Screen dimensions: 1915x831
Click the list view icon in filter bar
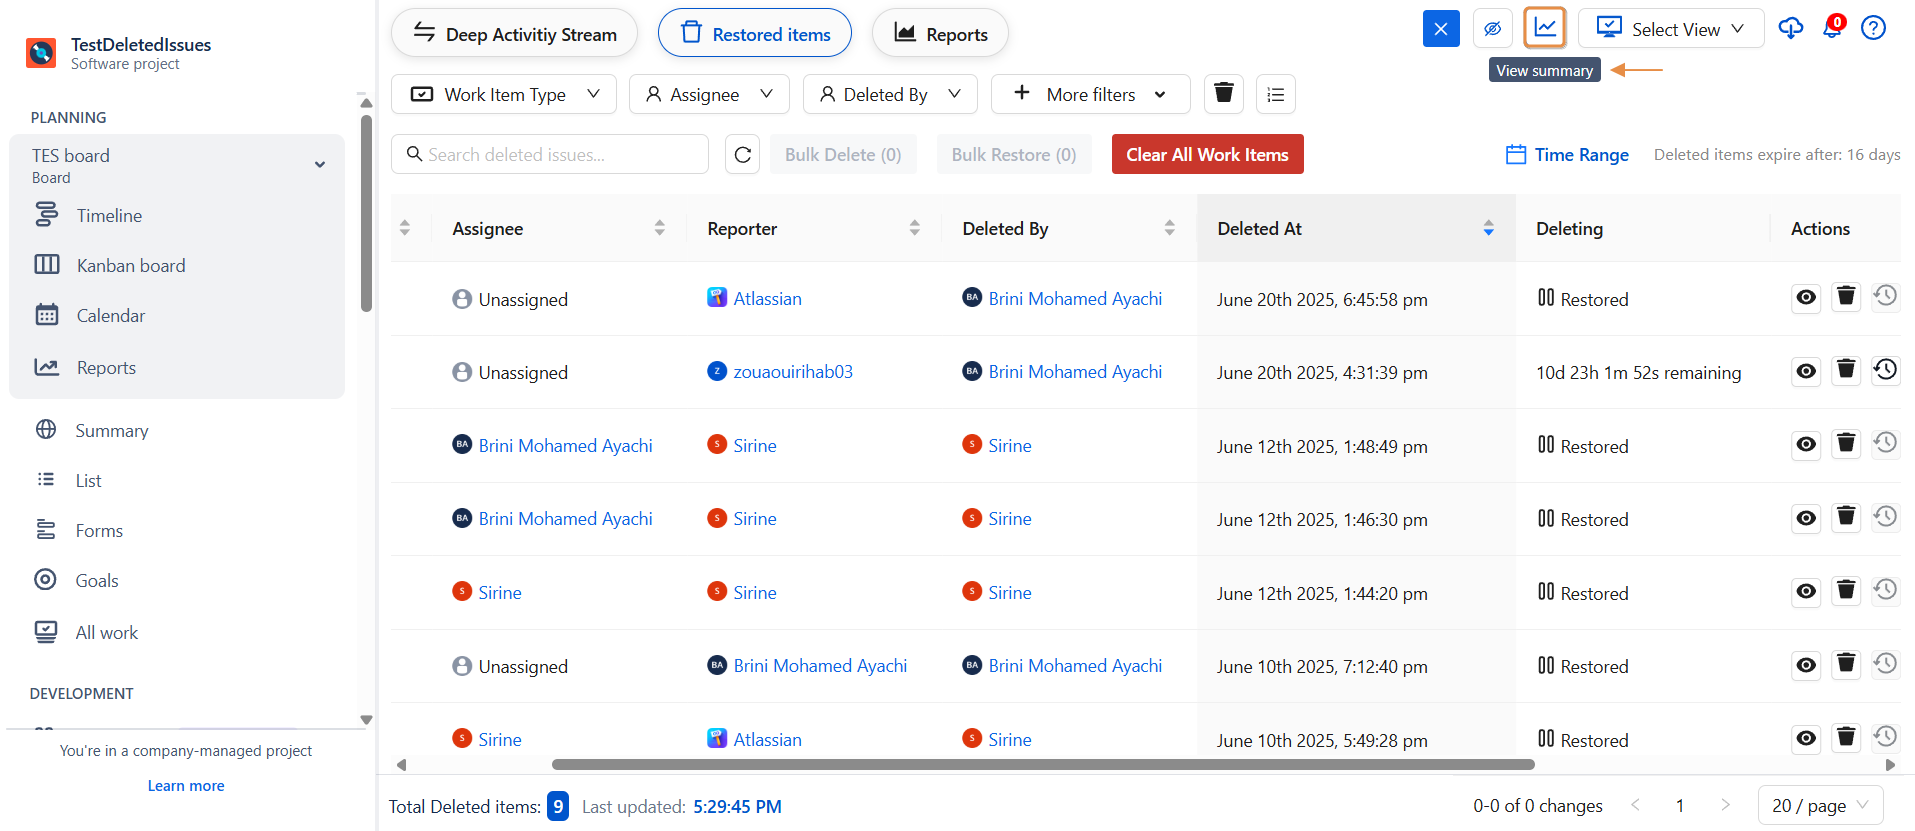[1275, 94]
